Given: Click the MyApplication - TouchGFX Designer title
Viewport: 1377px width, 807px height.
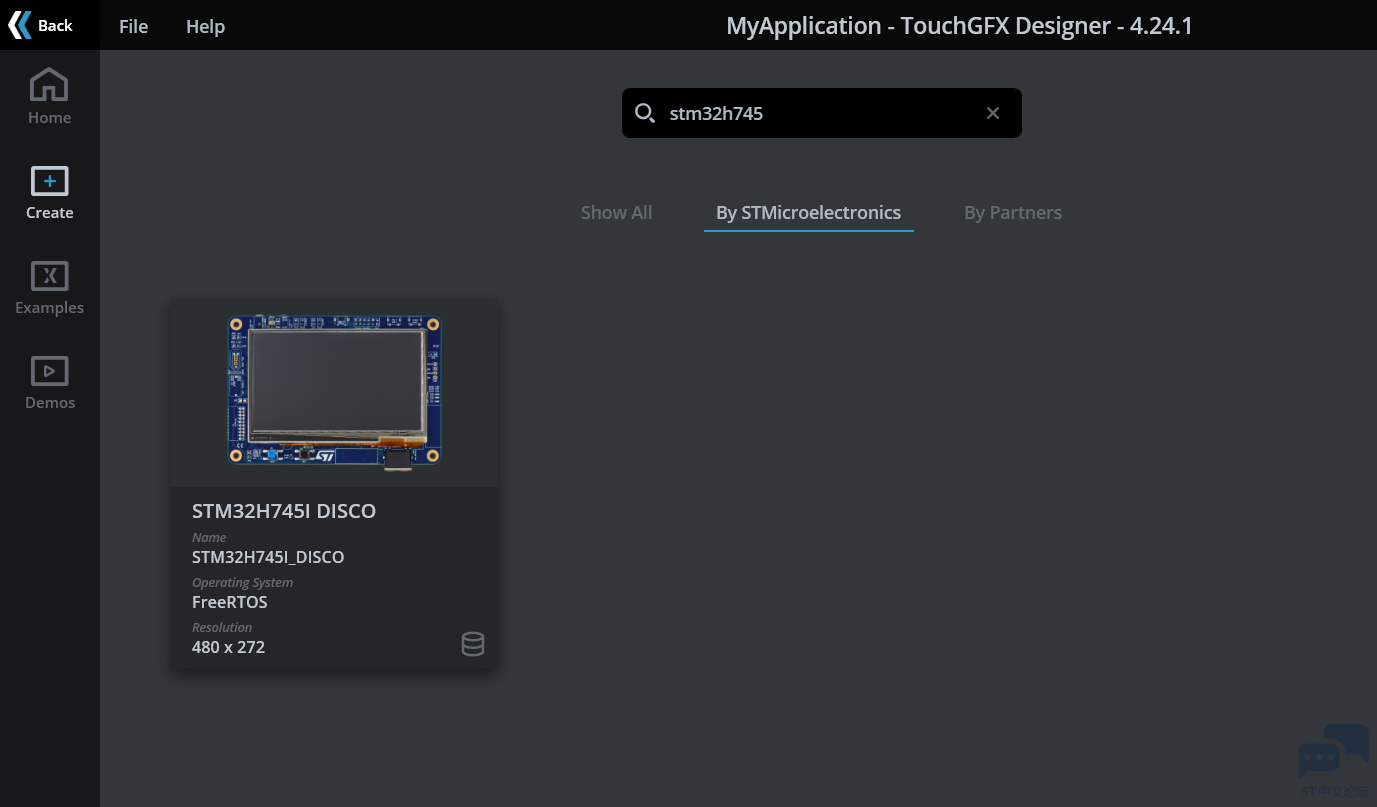Looking at the screenshot, I should 960,26.
